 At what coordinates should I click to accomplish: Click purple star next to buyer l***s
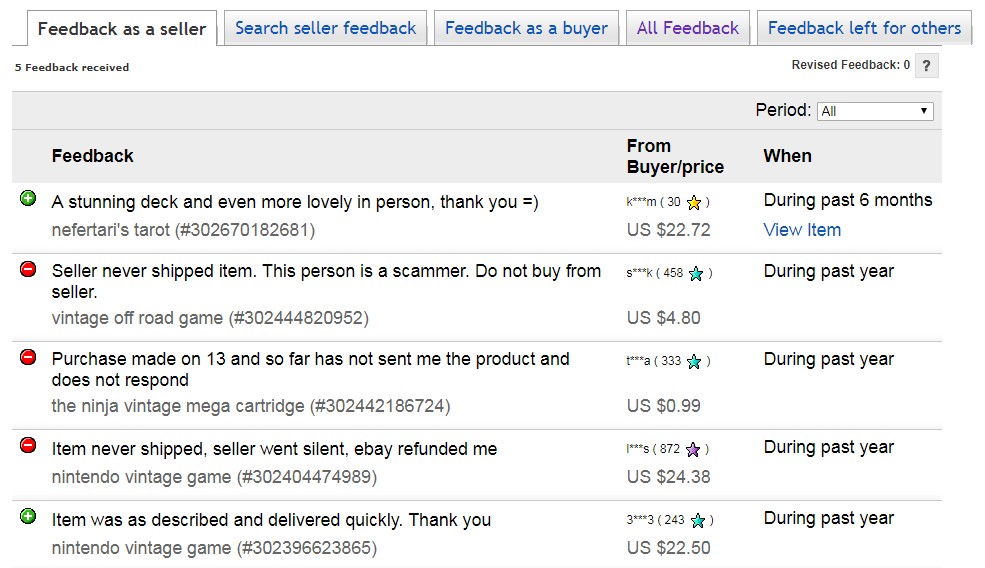(x=693, y=449)
